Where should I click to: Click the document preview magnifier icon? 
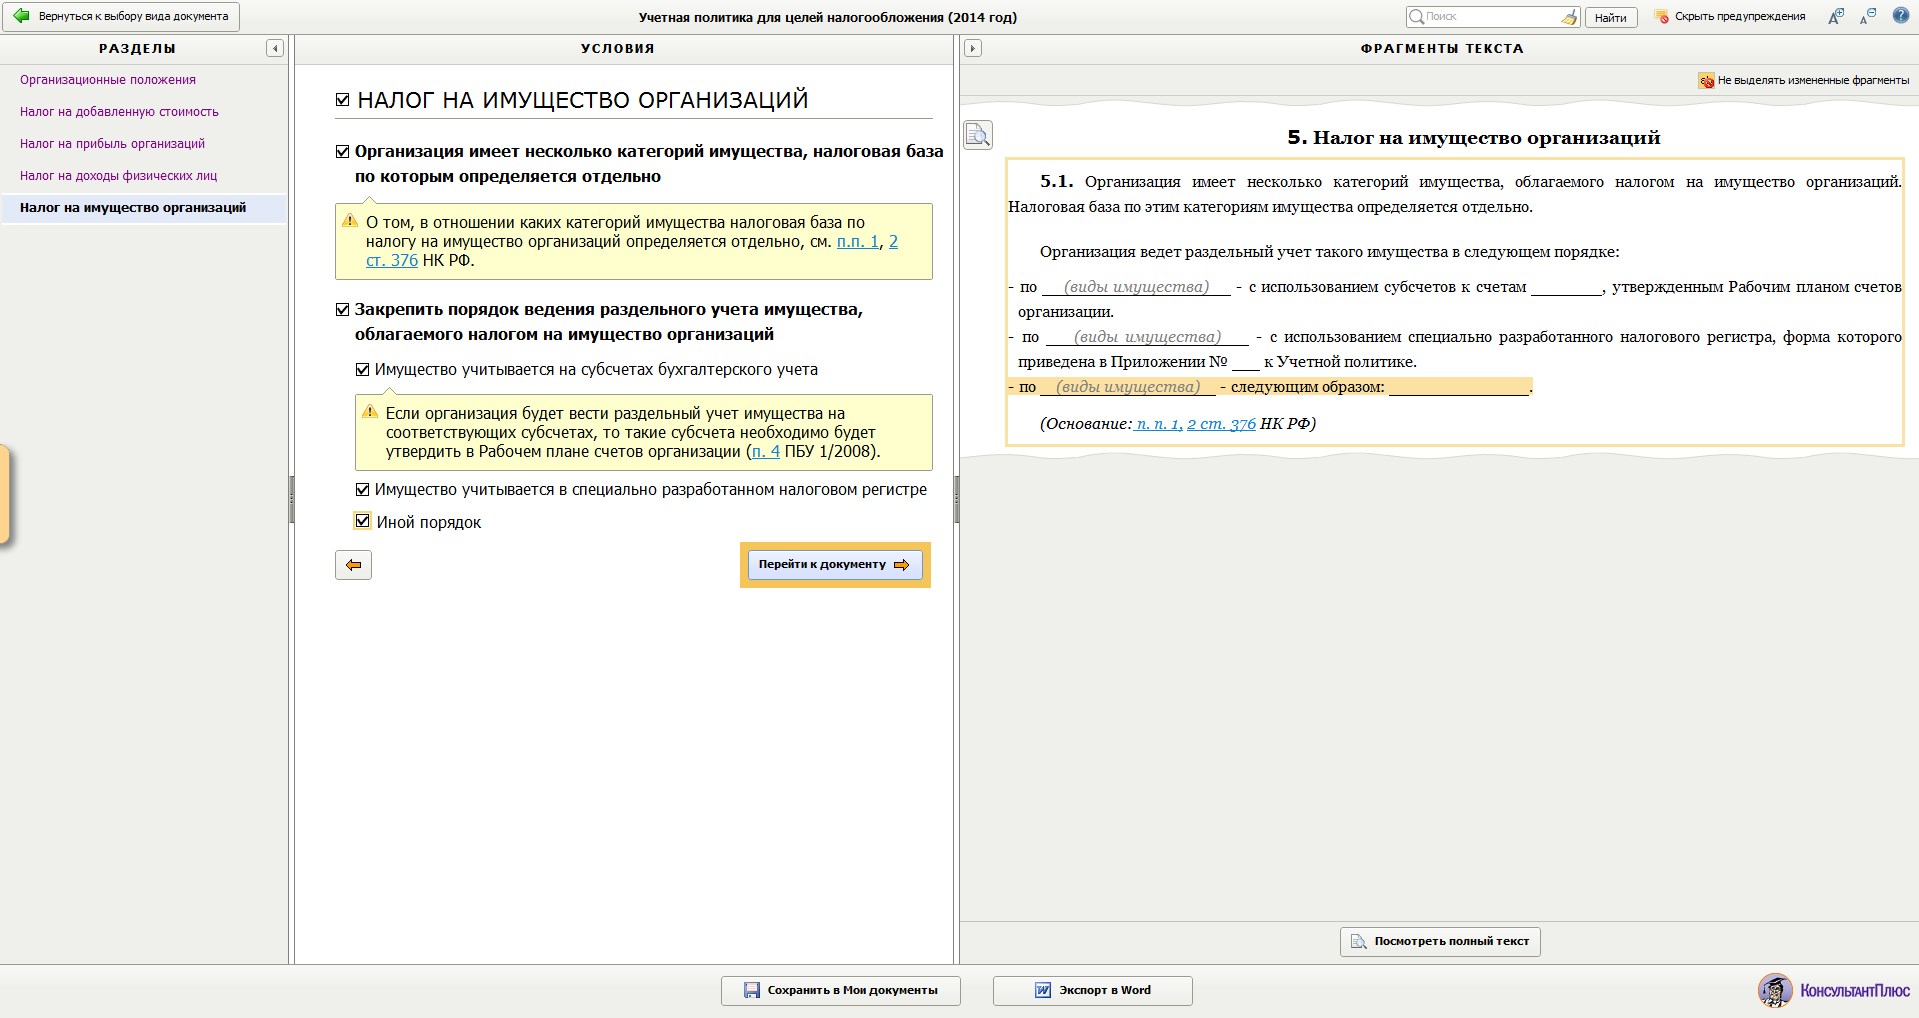(x=978, y=135)
